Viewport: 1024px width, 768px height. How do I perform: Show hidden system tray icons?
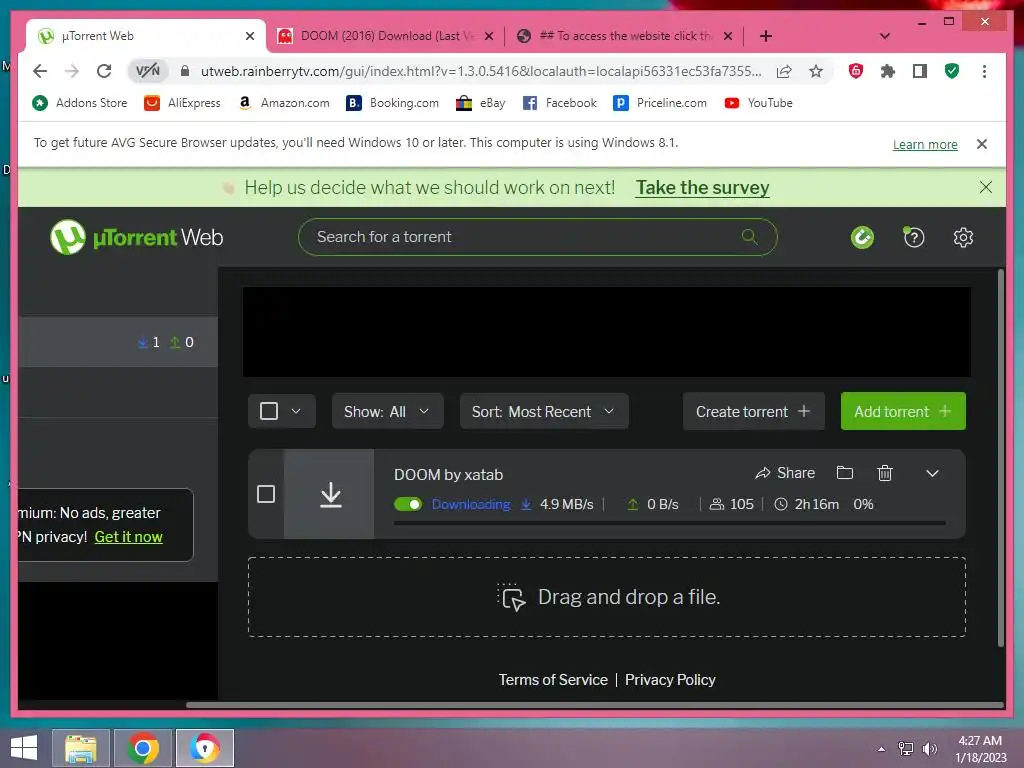pos(882,749)
